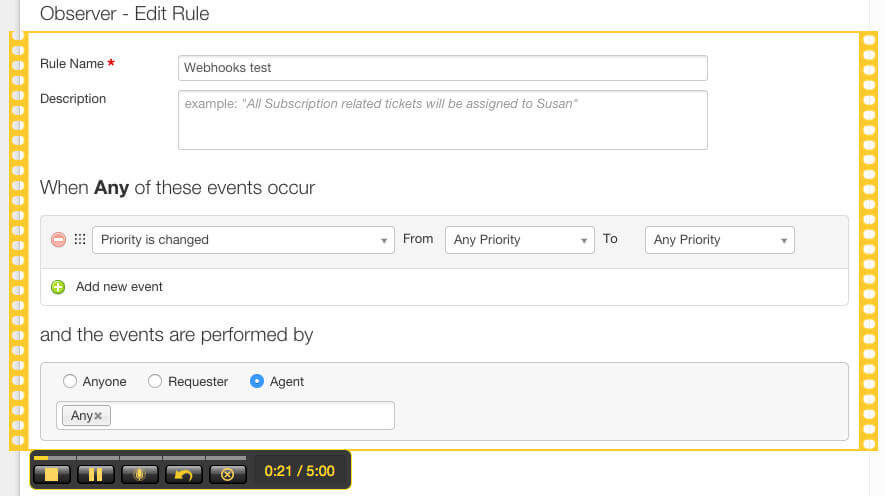Click Add new event link

(119, 287)
